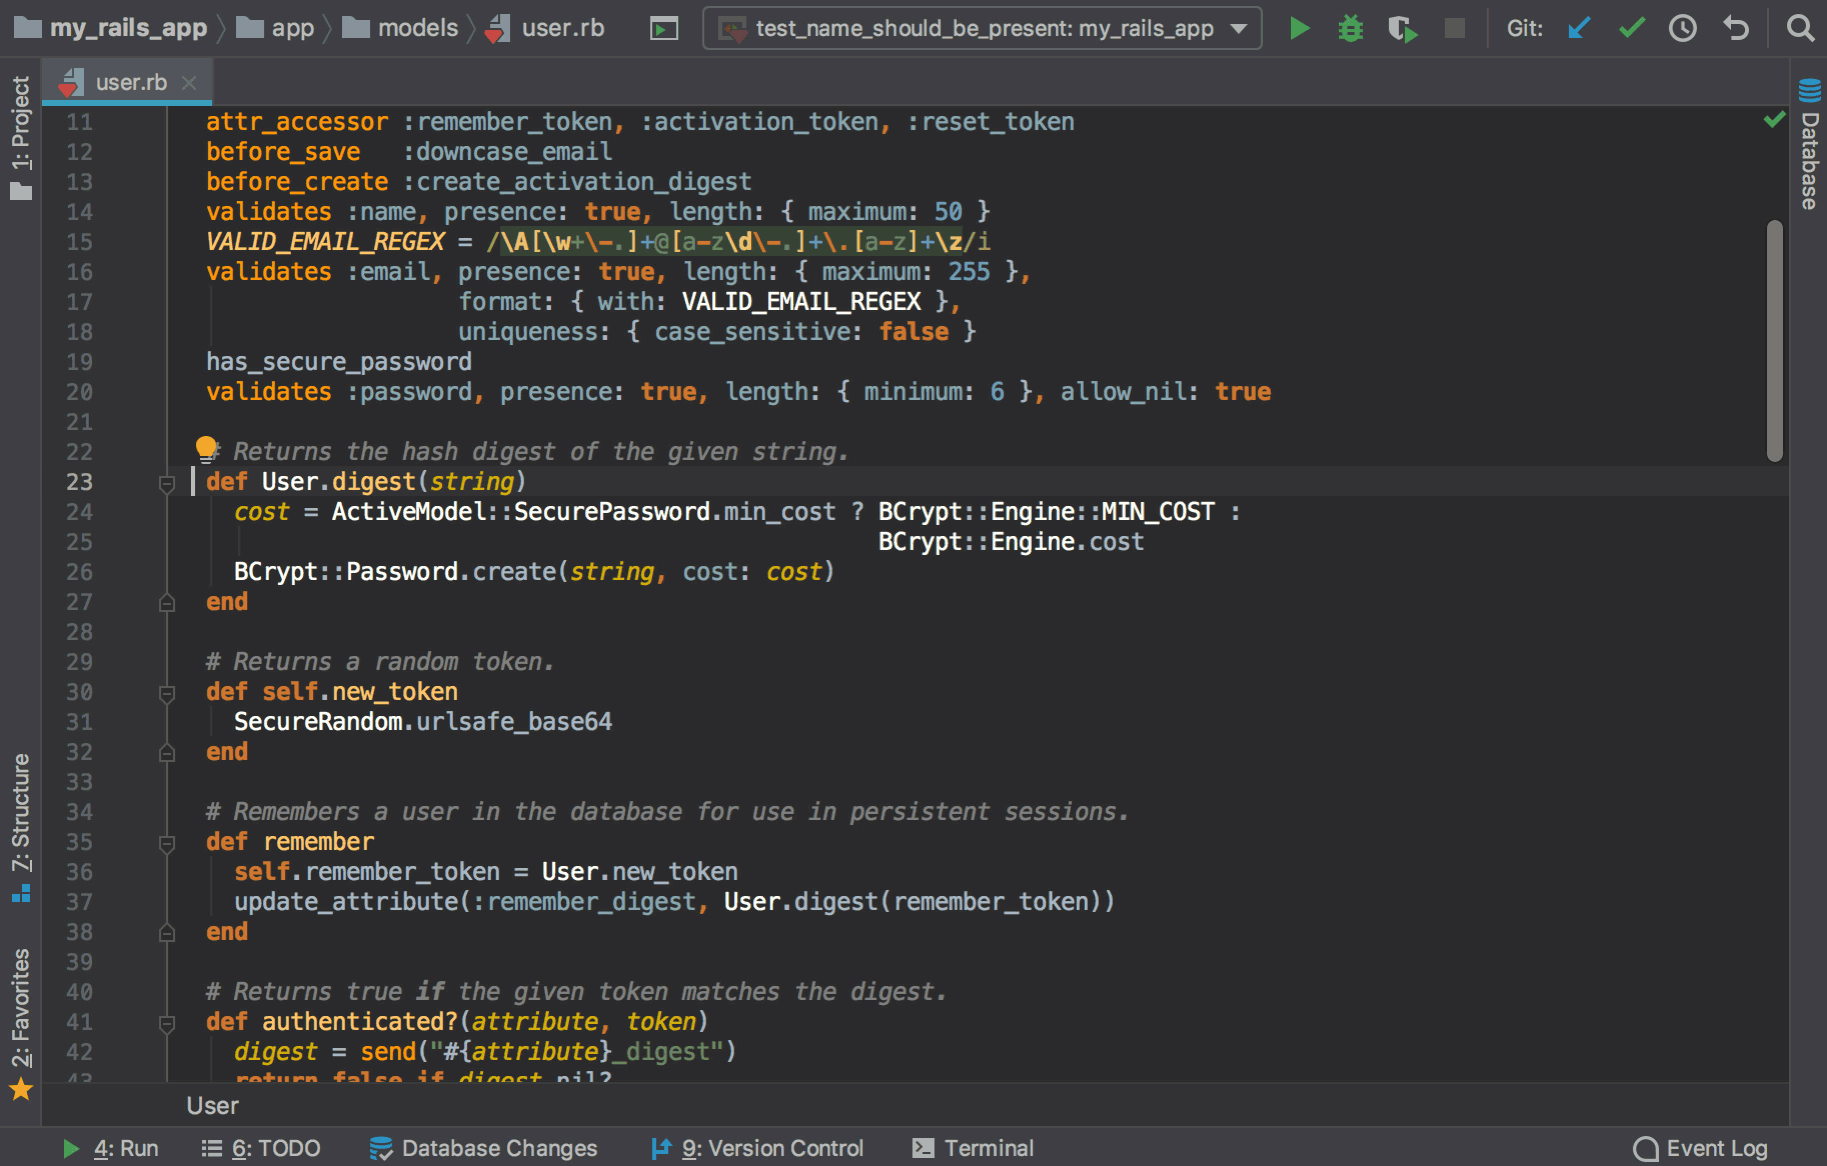Viewport: 1827px width, 1166px height.
Task: Open Search Everywhere magnifier
Action: tap(1800, 28)
